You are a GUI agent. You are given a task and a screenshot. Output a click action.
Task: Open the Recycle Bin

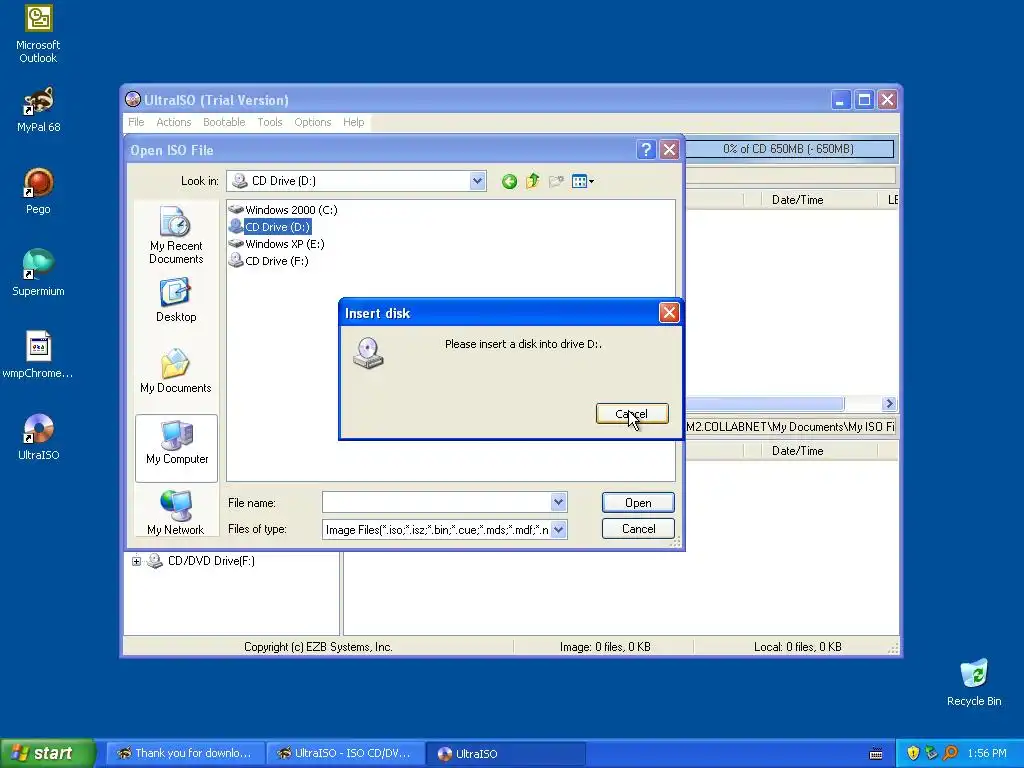click(x=974, y=682)
